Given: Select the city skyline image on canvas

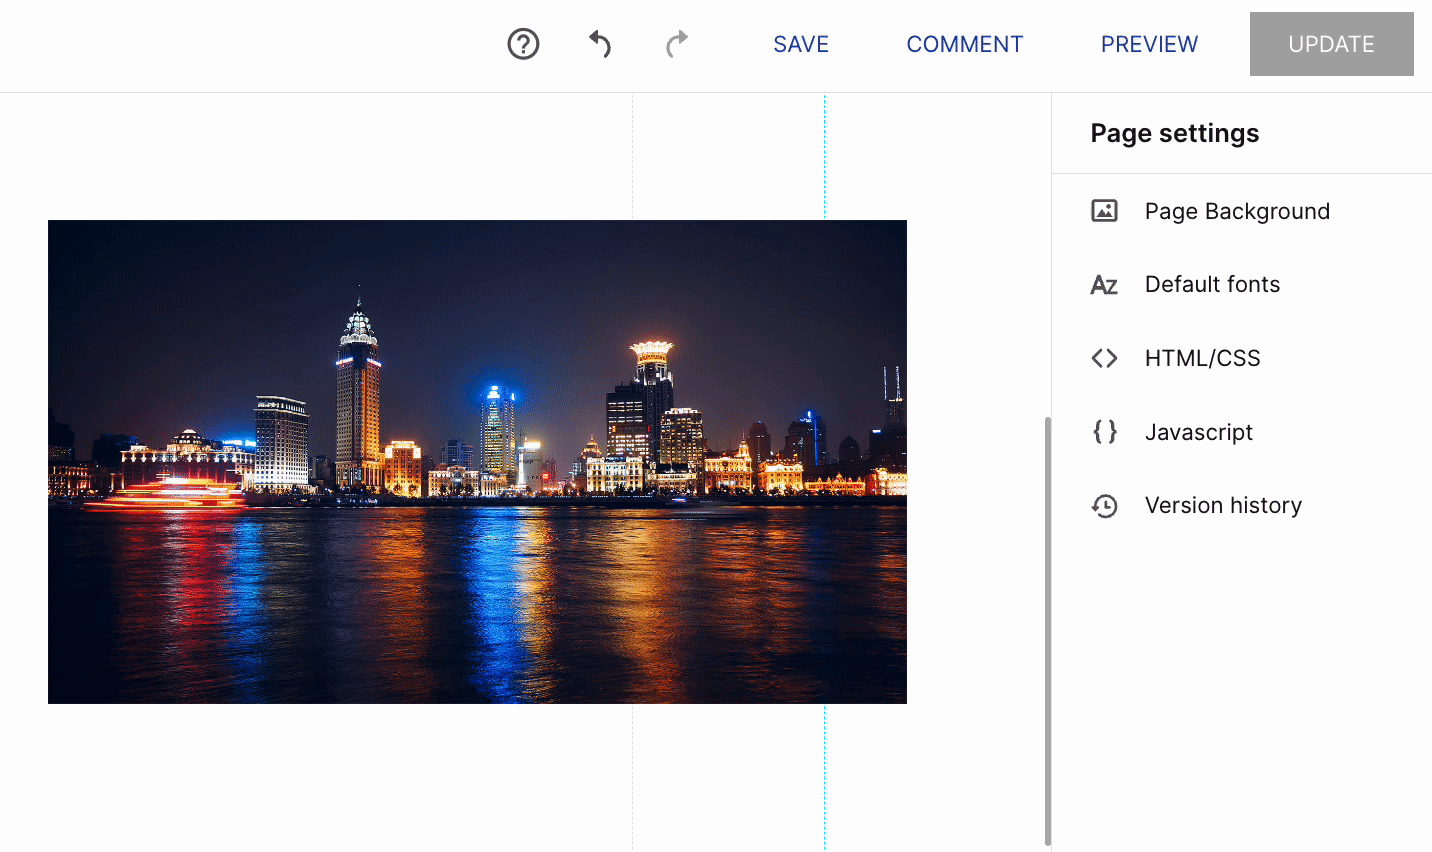Looking at the screenshot, I should (477, 462).
